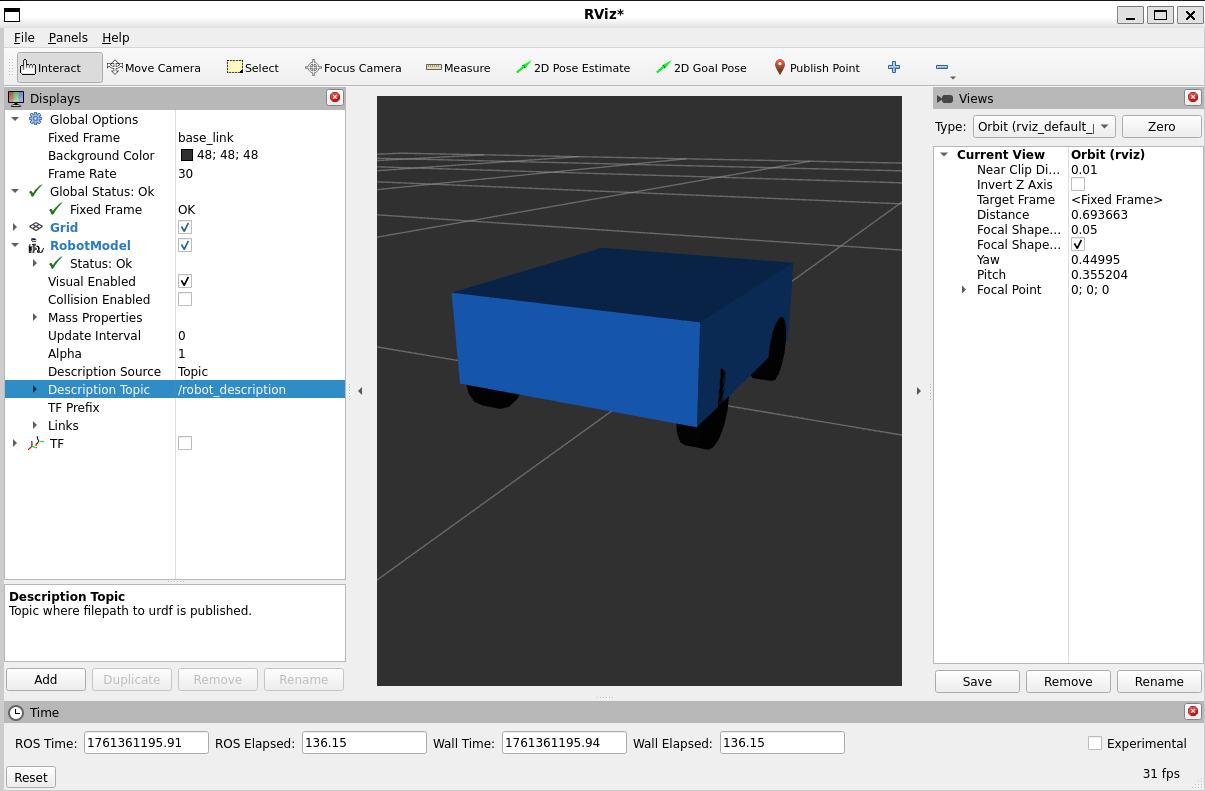The width and height of the screenshot is (1205, 791).
Task: Select the 2D Pose Estimate tool
Action: (573, 68)
